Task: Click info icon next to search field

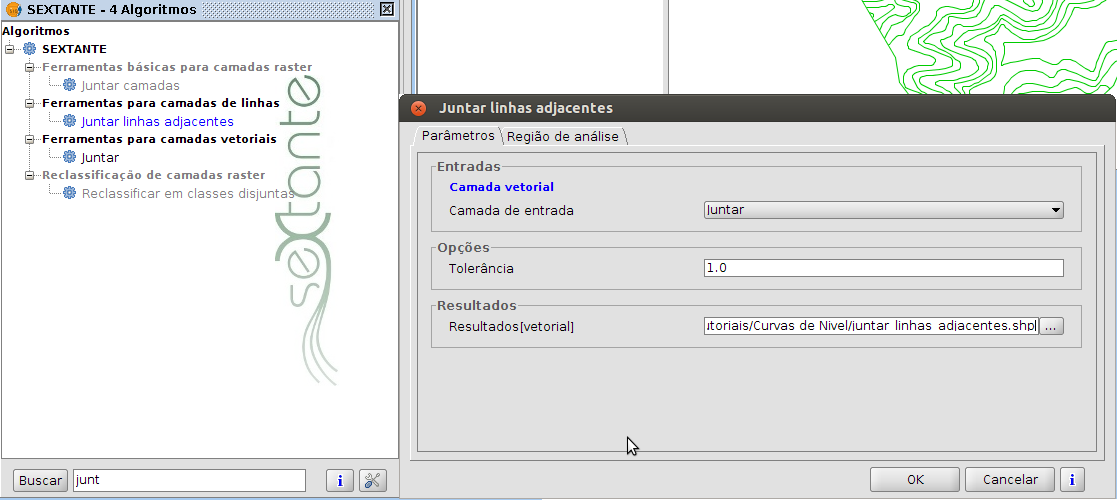Action: coord(340,481)
